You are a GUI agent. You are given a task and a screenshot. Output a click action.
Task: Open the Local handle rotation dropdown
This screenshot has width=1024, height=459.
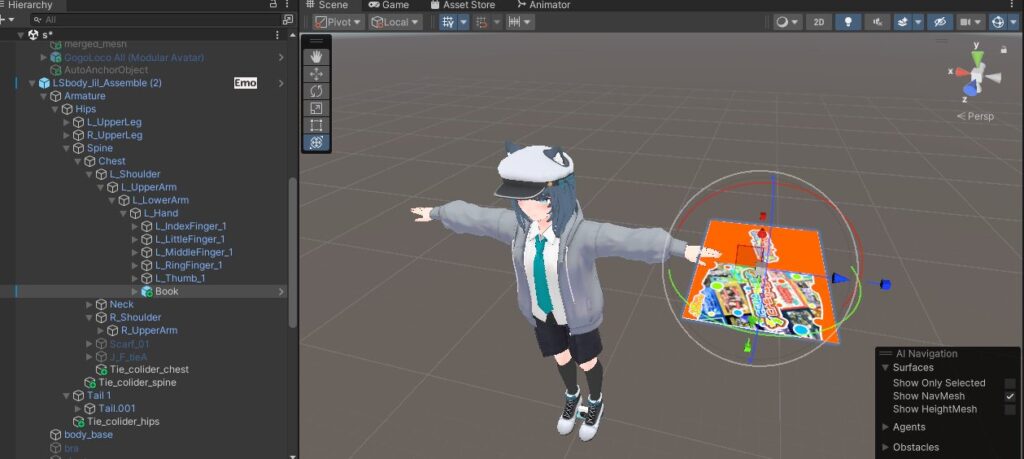(x=394, y=22)
